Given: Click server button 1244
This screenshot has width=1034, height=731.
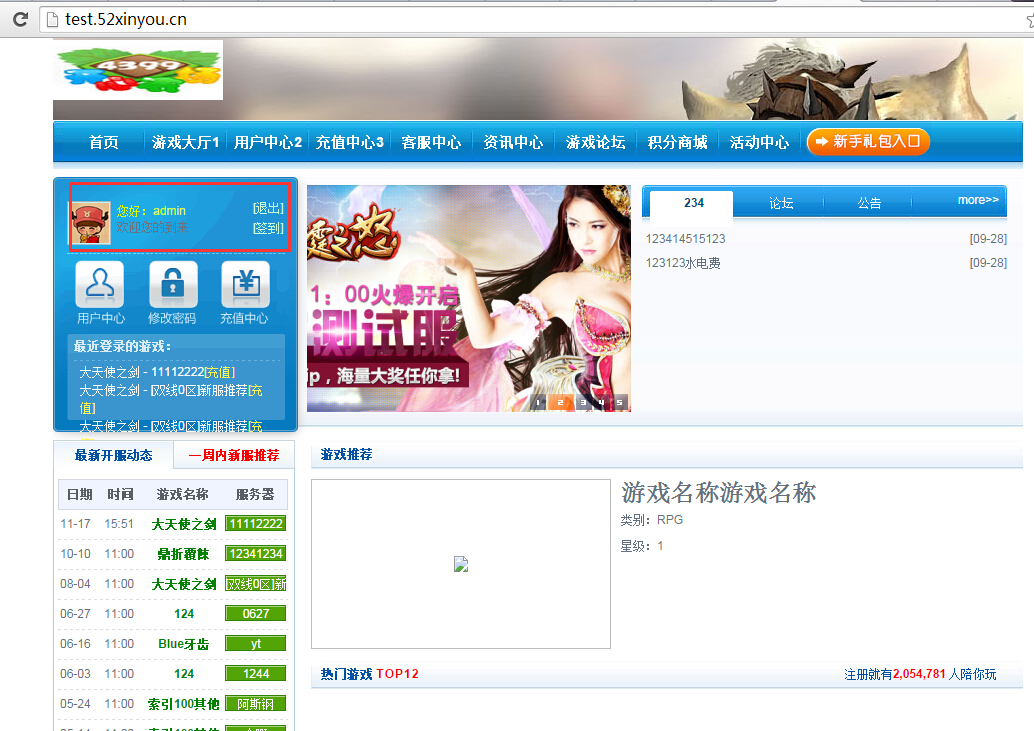Looking at the screenshot, I should click(256, 674).
